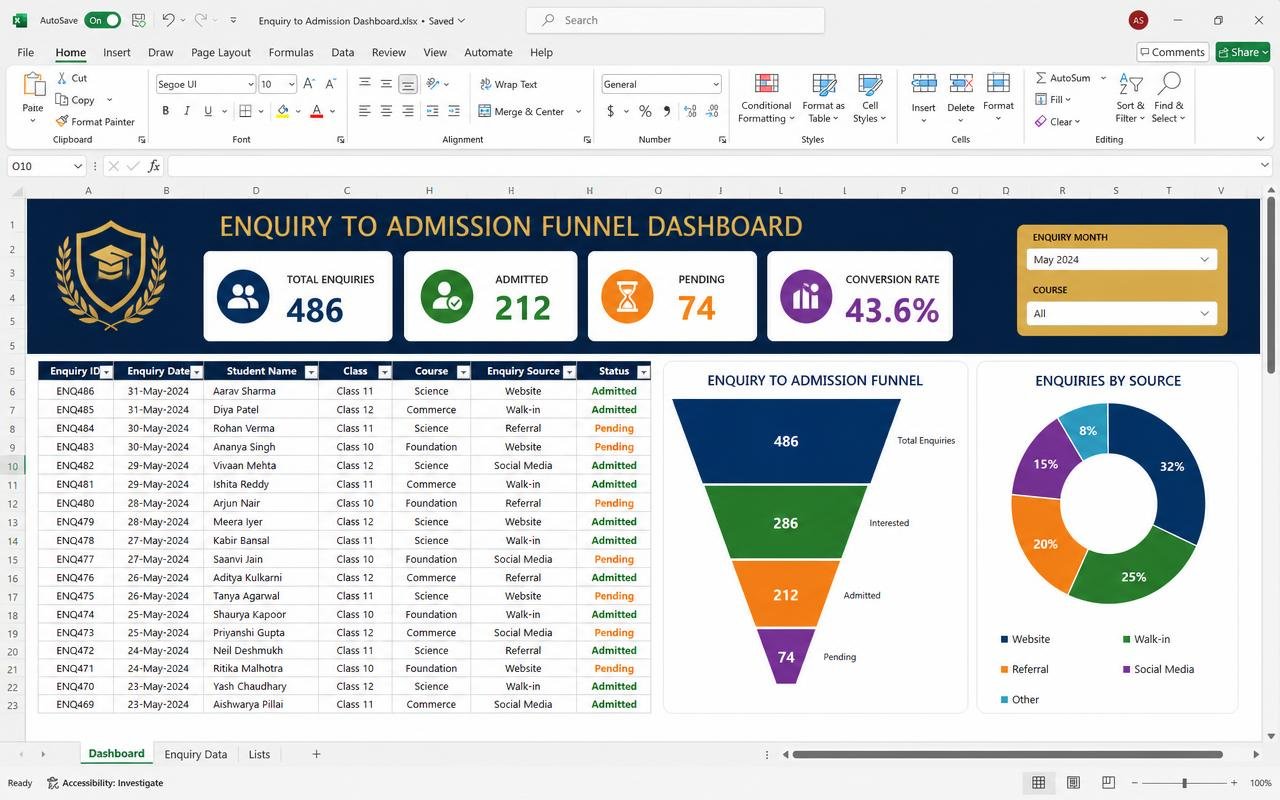Click the Redo arrow icon
Viewport: 1280px width, 800px height.
click(x=200, y=20)
